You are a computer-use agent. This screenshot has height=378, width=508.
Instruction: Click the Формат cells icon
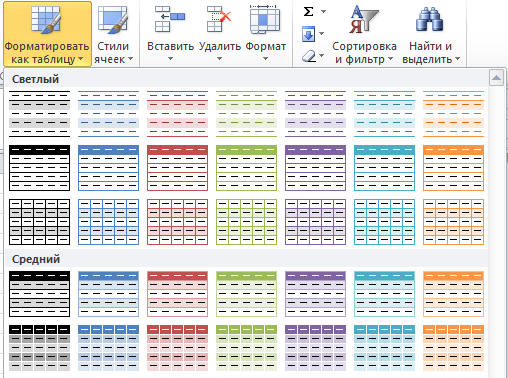coord(265,19)
